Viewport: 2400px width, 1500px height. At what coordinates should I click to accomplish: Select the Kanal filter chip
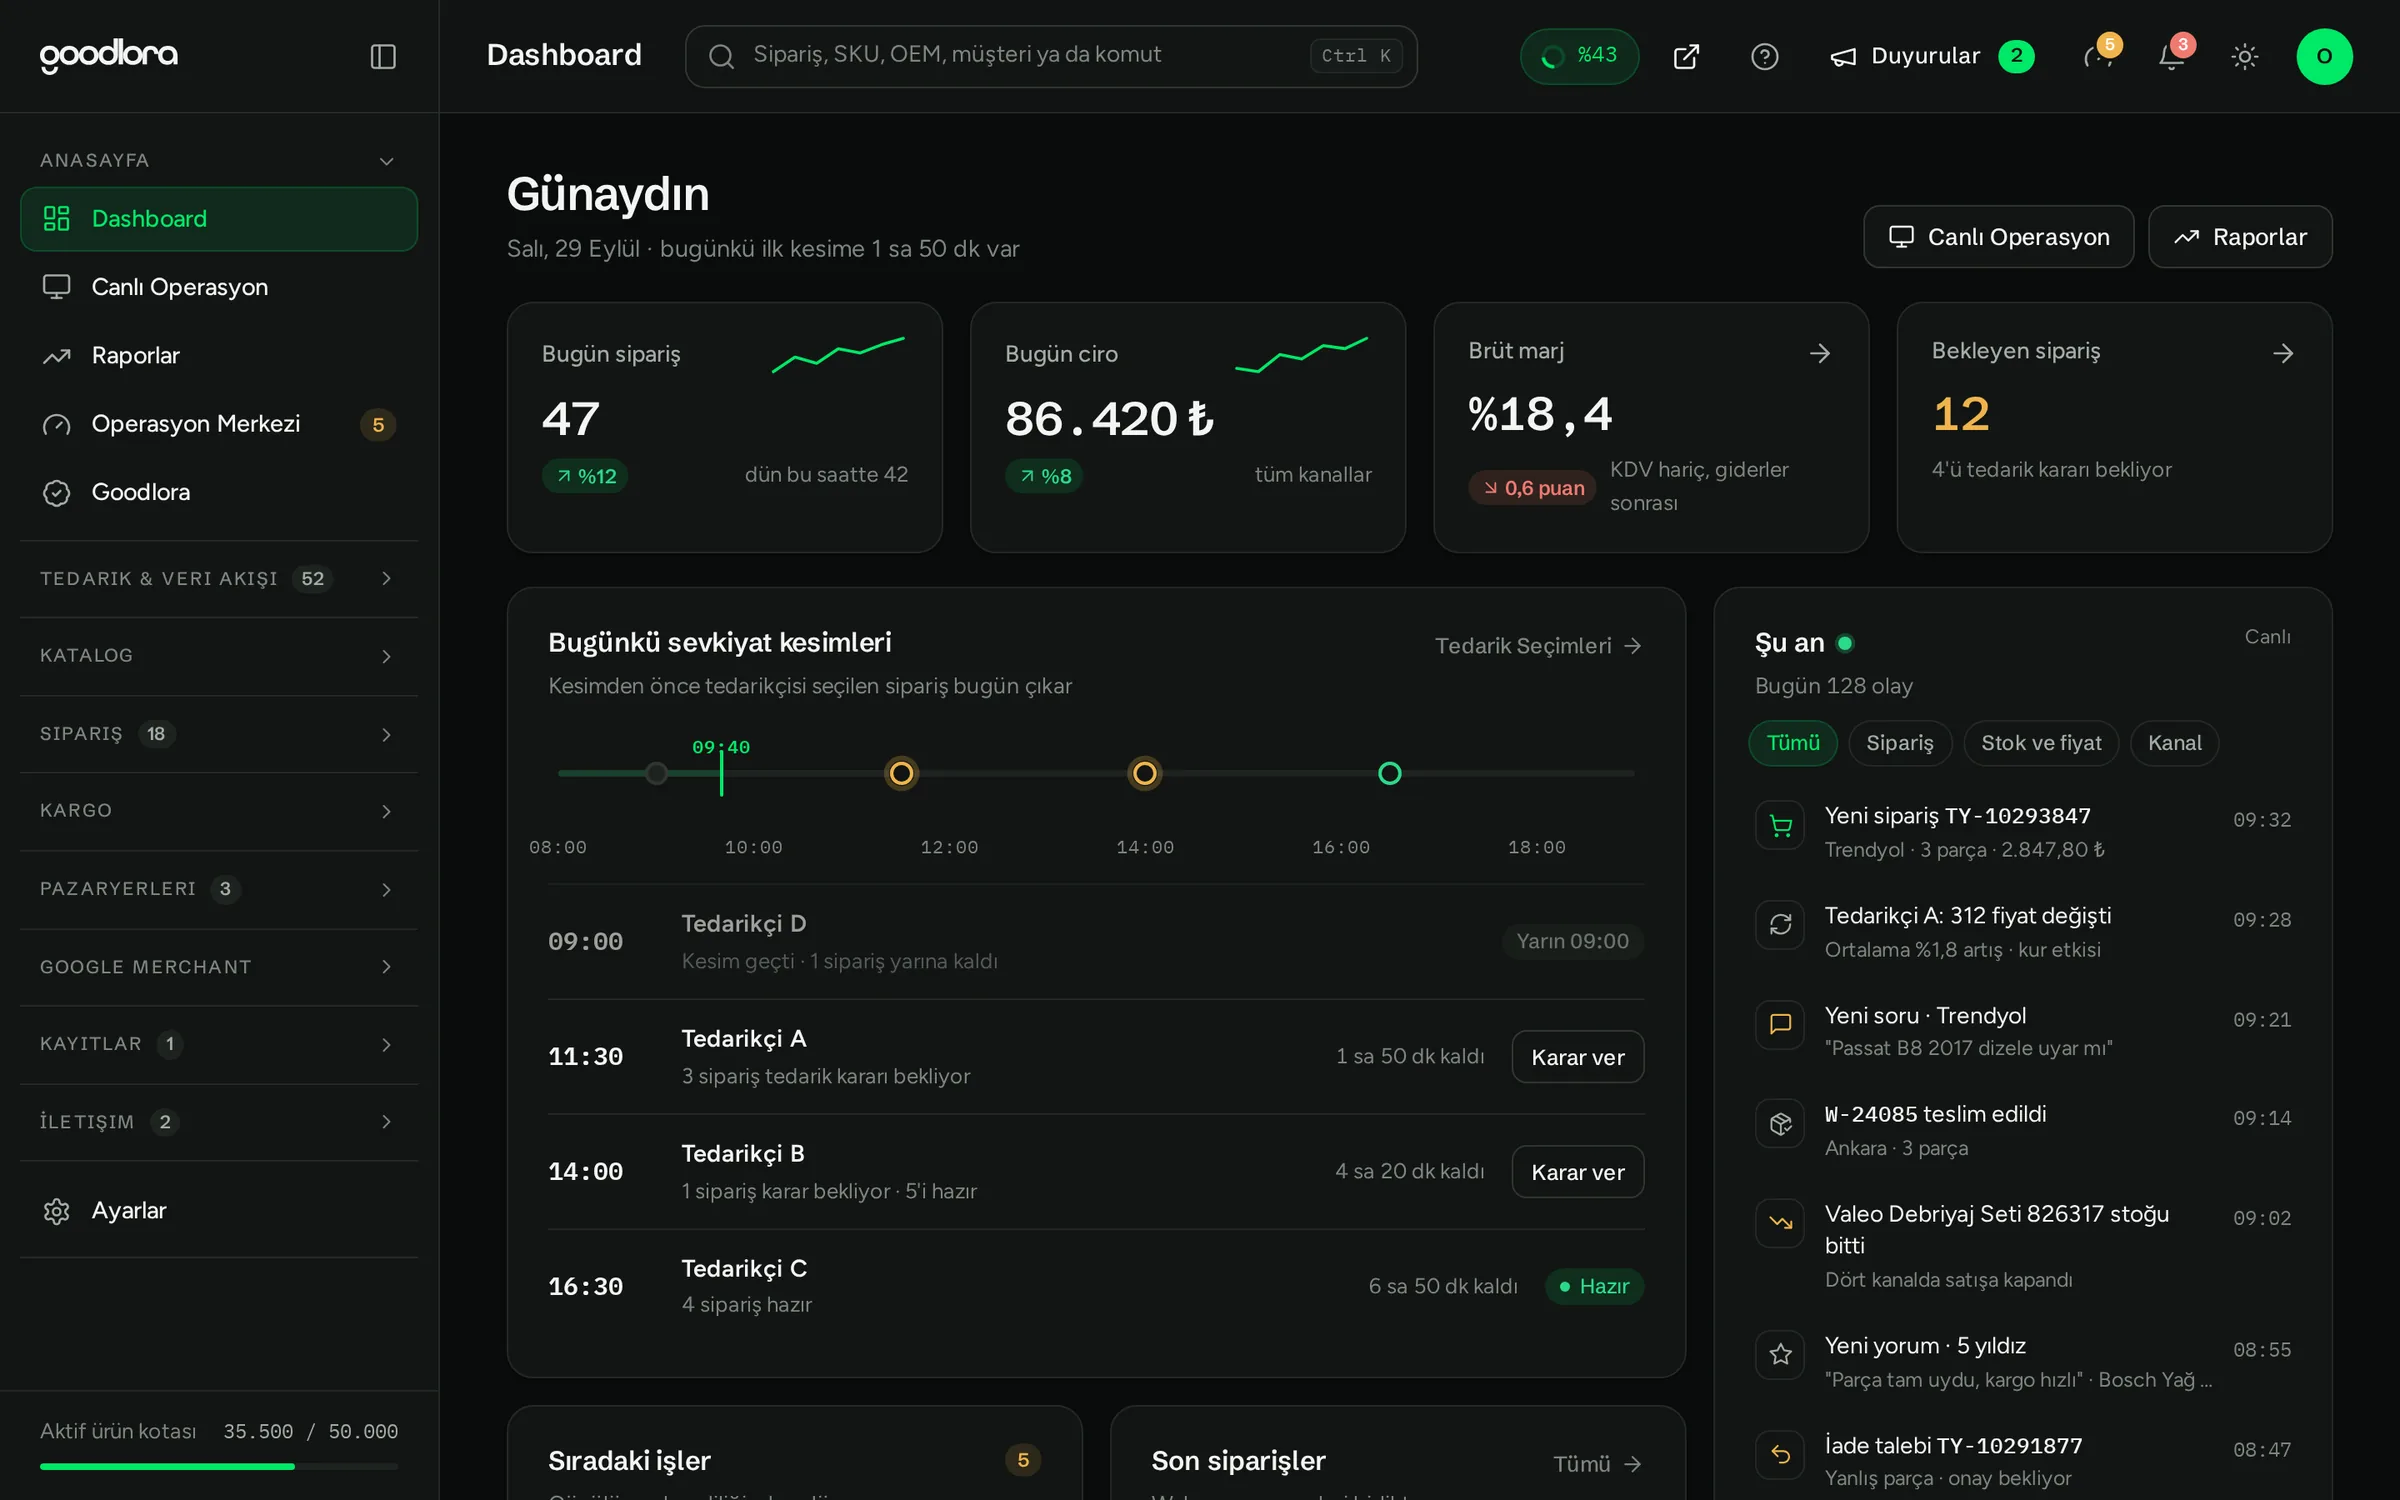(x=2174, y=743)
